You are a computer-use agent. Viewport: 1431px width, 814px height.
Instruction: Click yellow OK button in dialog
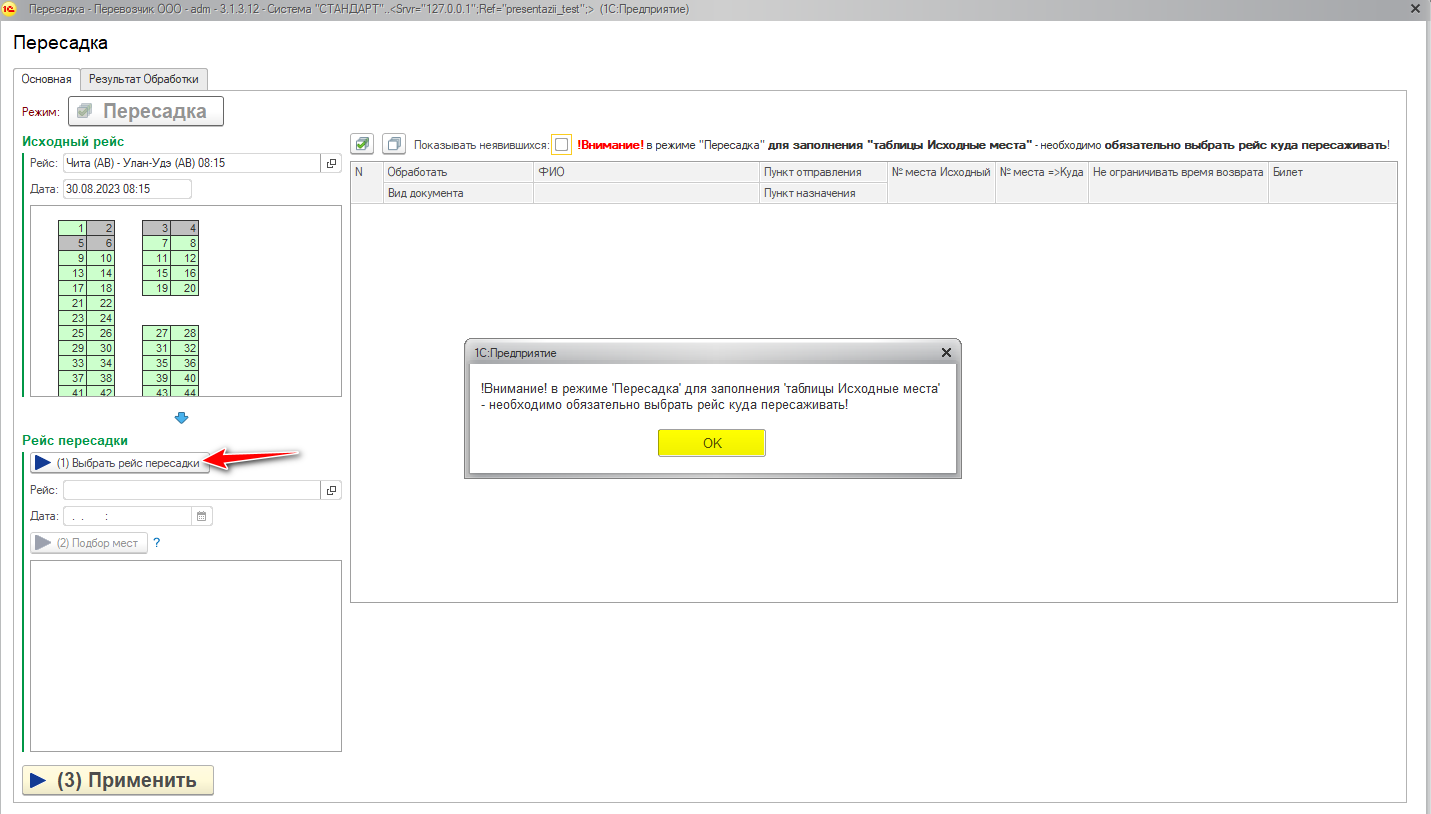pos(711,443)
